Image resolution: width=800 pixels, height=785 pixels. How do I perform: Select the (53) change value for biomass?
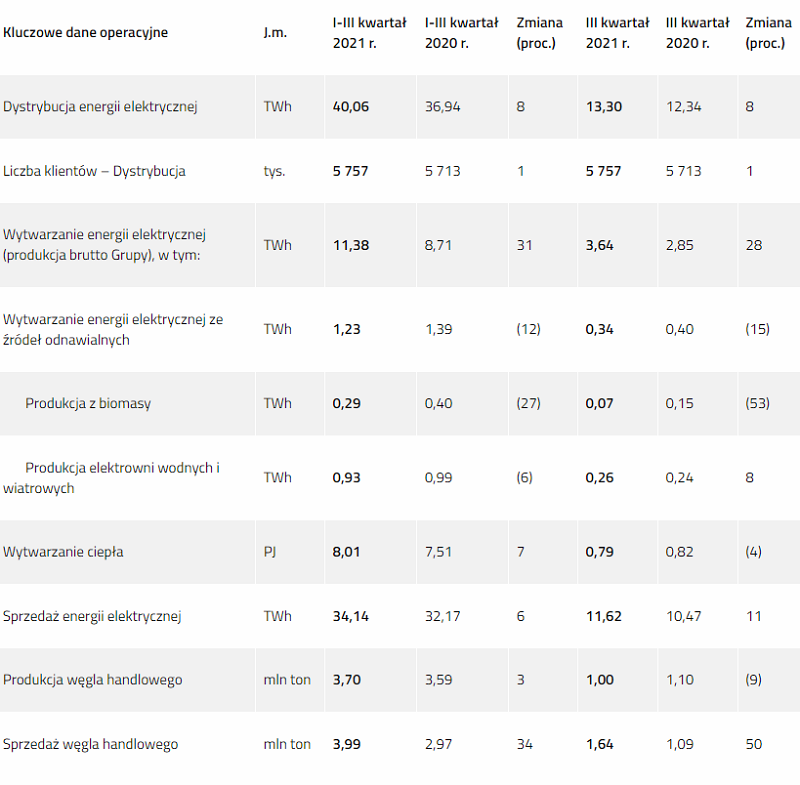coord(757,403)
